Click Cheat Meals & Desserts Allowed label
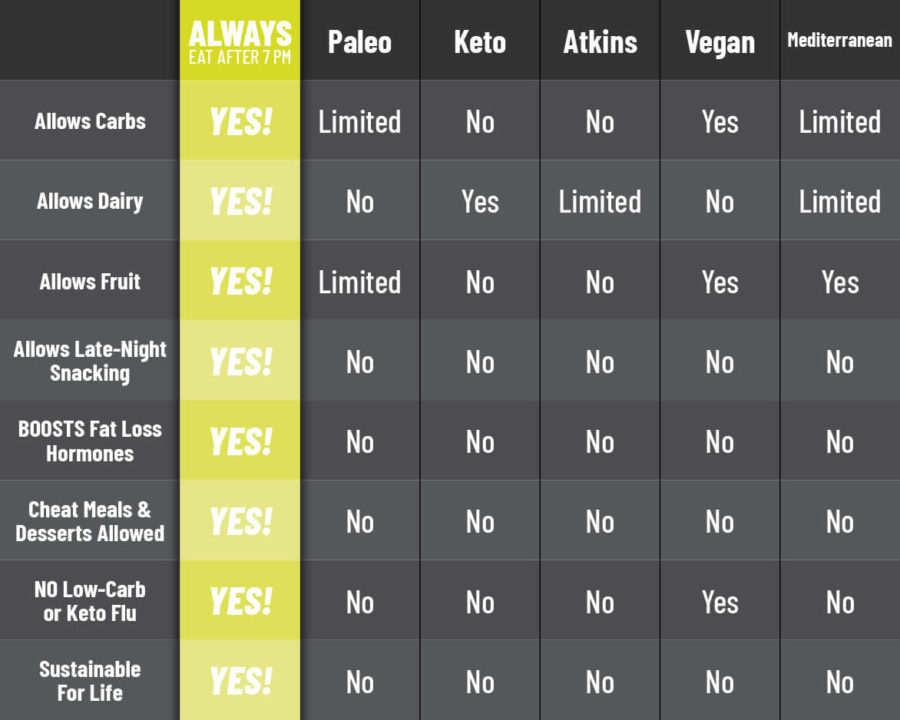This screenshot has width=900, height=720. pyautogui.click(x=90, y=521)
